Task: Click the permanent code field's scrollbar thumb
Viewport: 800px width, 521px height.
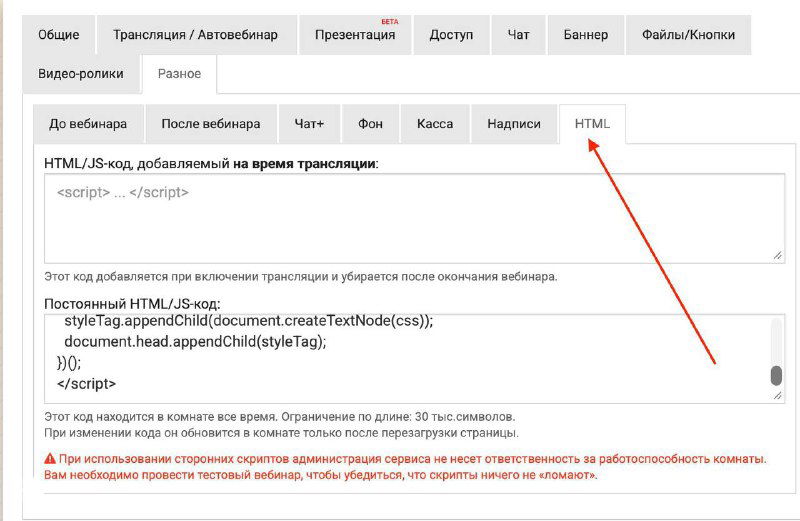Action: 776,376
